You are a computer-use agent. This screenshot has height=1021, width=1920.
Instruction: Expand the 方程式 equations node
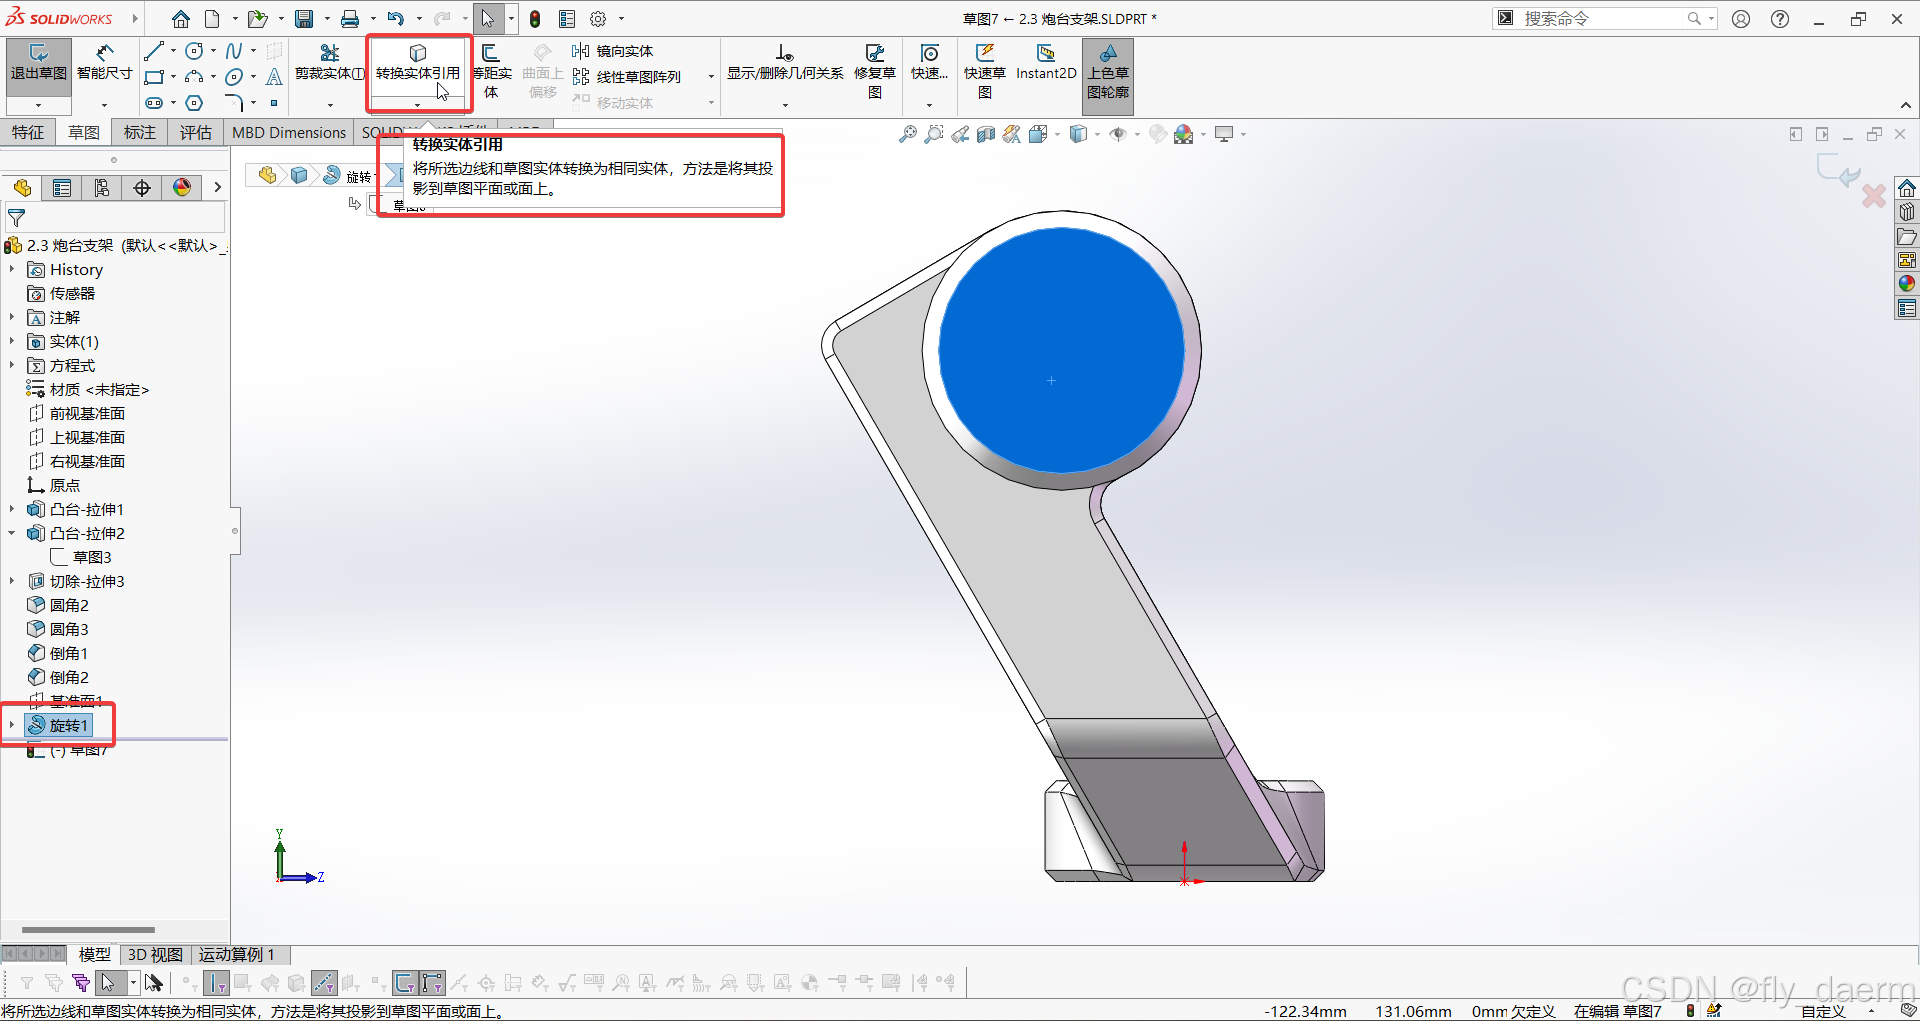12,365
